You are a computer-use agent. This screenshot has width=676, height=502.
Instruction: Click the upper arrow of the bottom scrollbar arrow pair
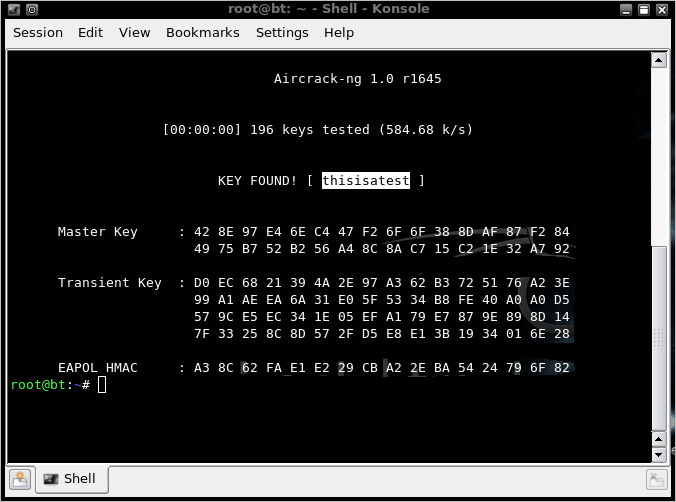tap(658, 439)
